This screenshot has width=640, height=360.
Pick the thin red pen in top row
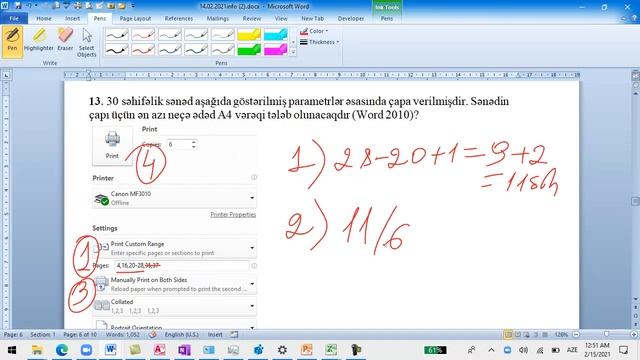coord(143,35)
